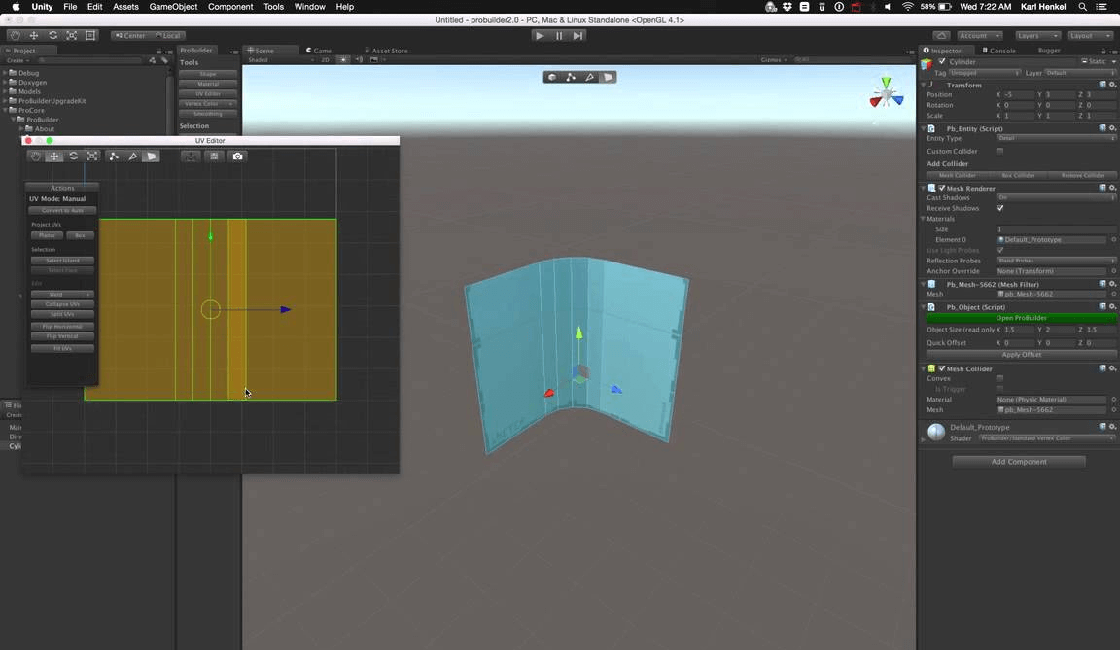Click the Position X input field
The height and width of the screenshot is (650, 1120).
[1017, 94]
